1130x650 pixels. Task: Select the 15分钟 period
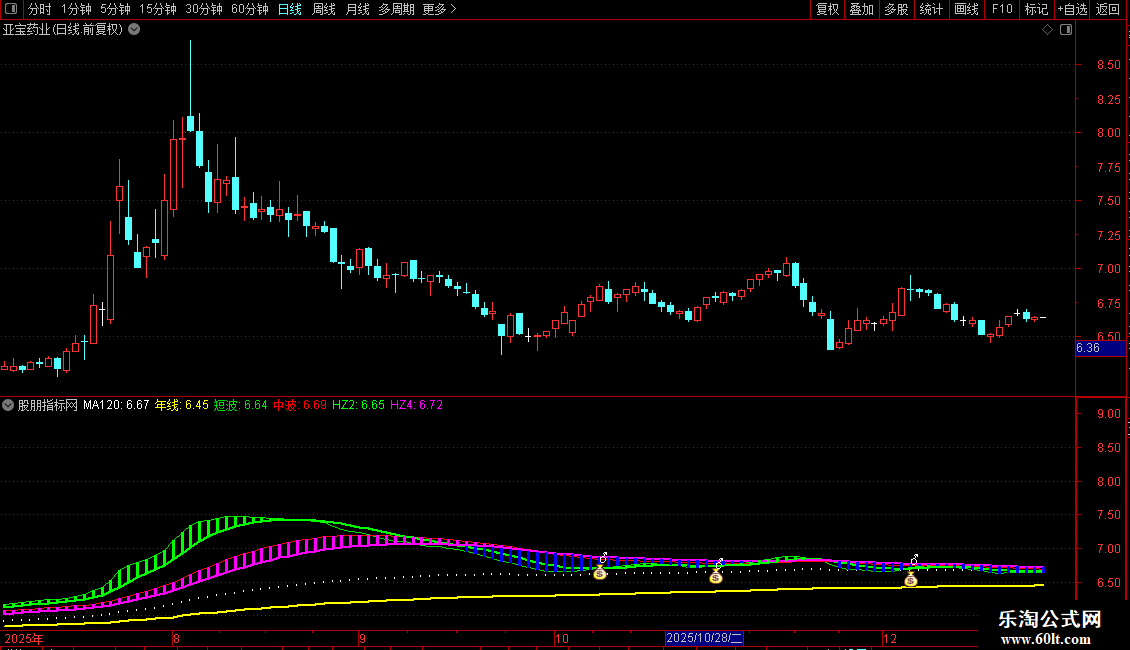tap(158, 9)
